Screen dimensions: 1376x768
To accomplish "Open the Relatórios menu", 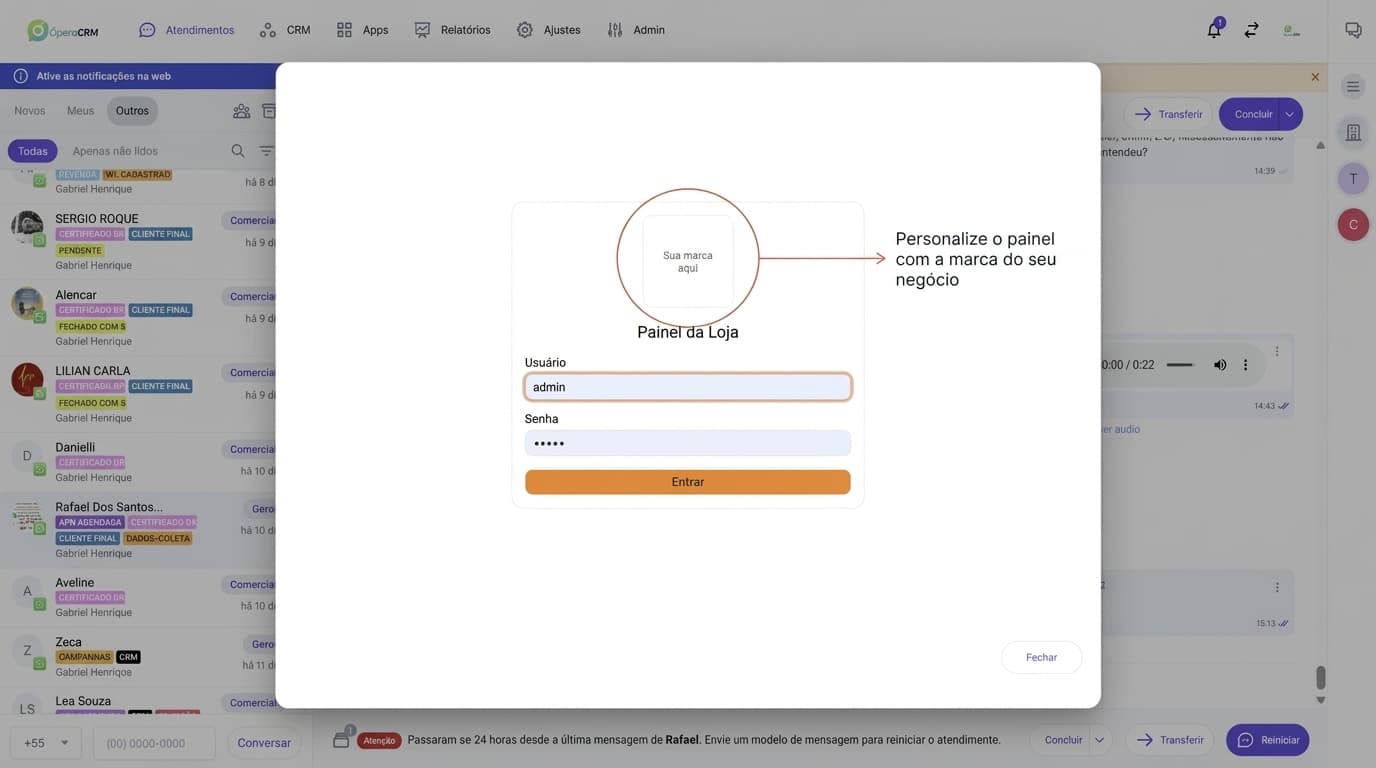I will click(452, 30).
